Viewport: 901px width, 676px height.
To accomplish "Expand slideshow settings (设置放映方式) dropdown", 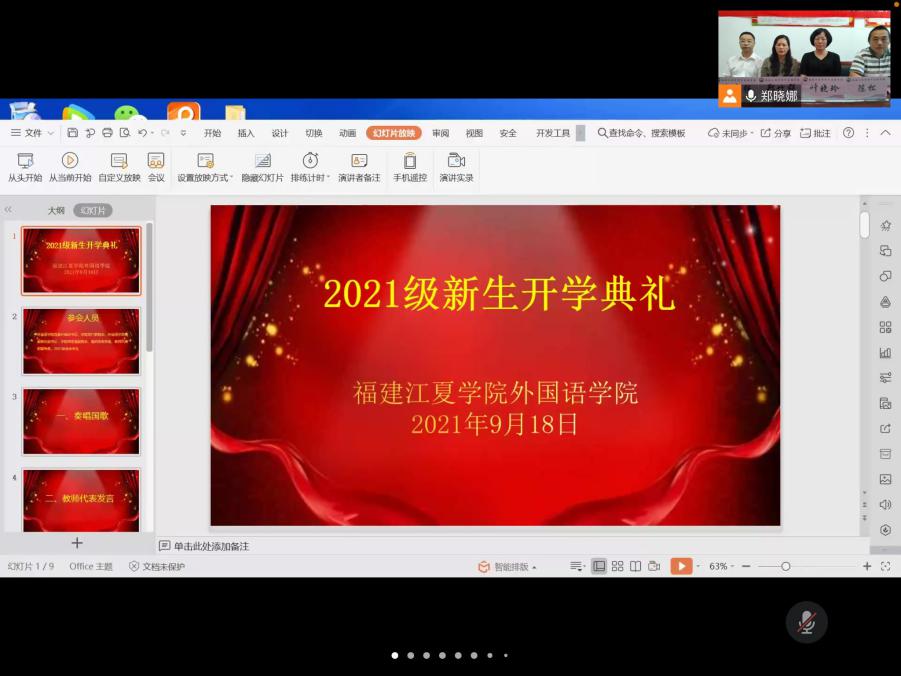I will point(205,167).
